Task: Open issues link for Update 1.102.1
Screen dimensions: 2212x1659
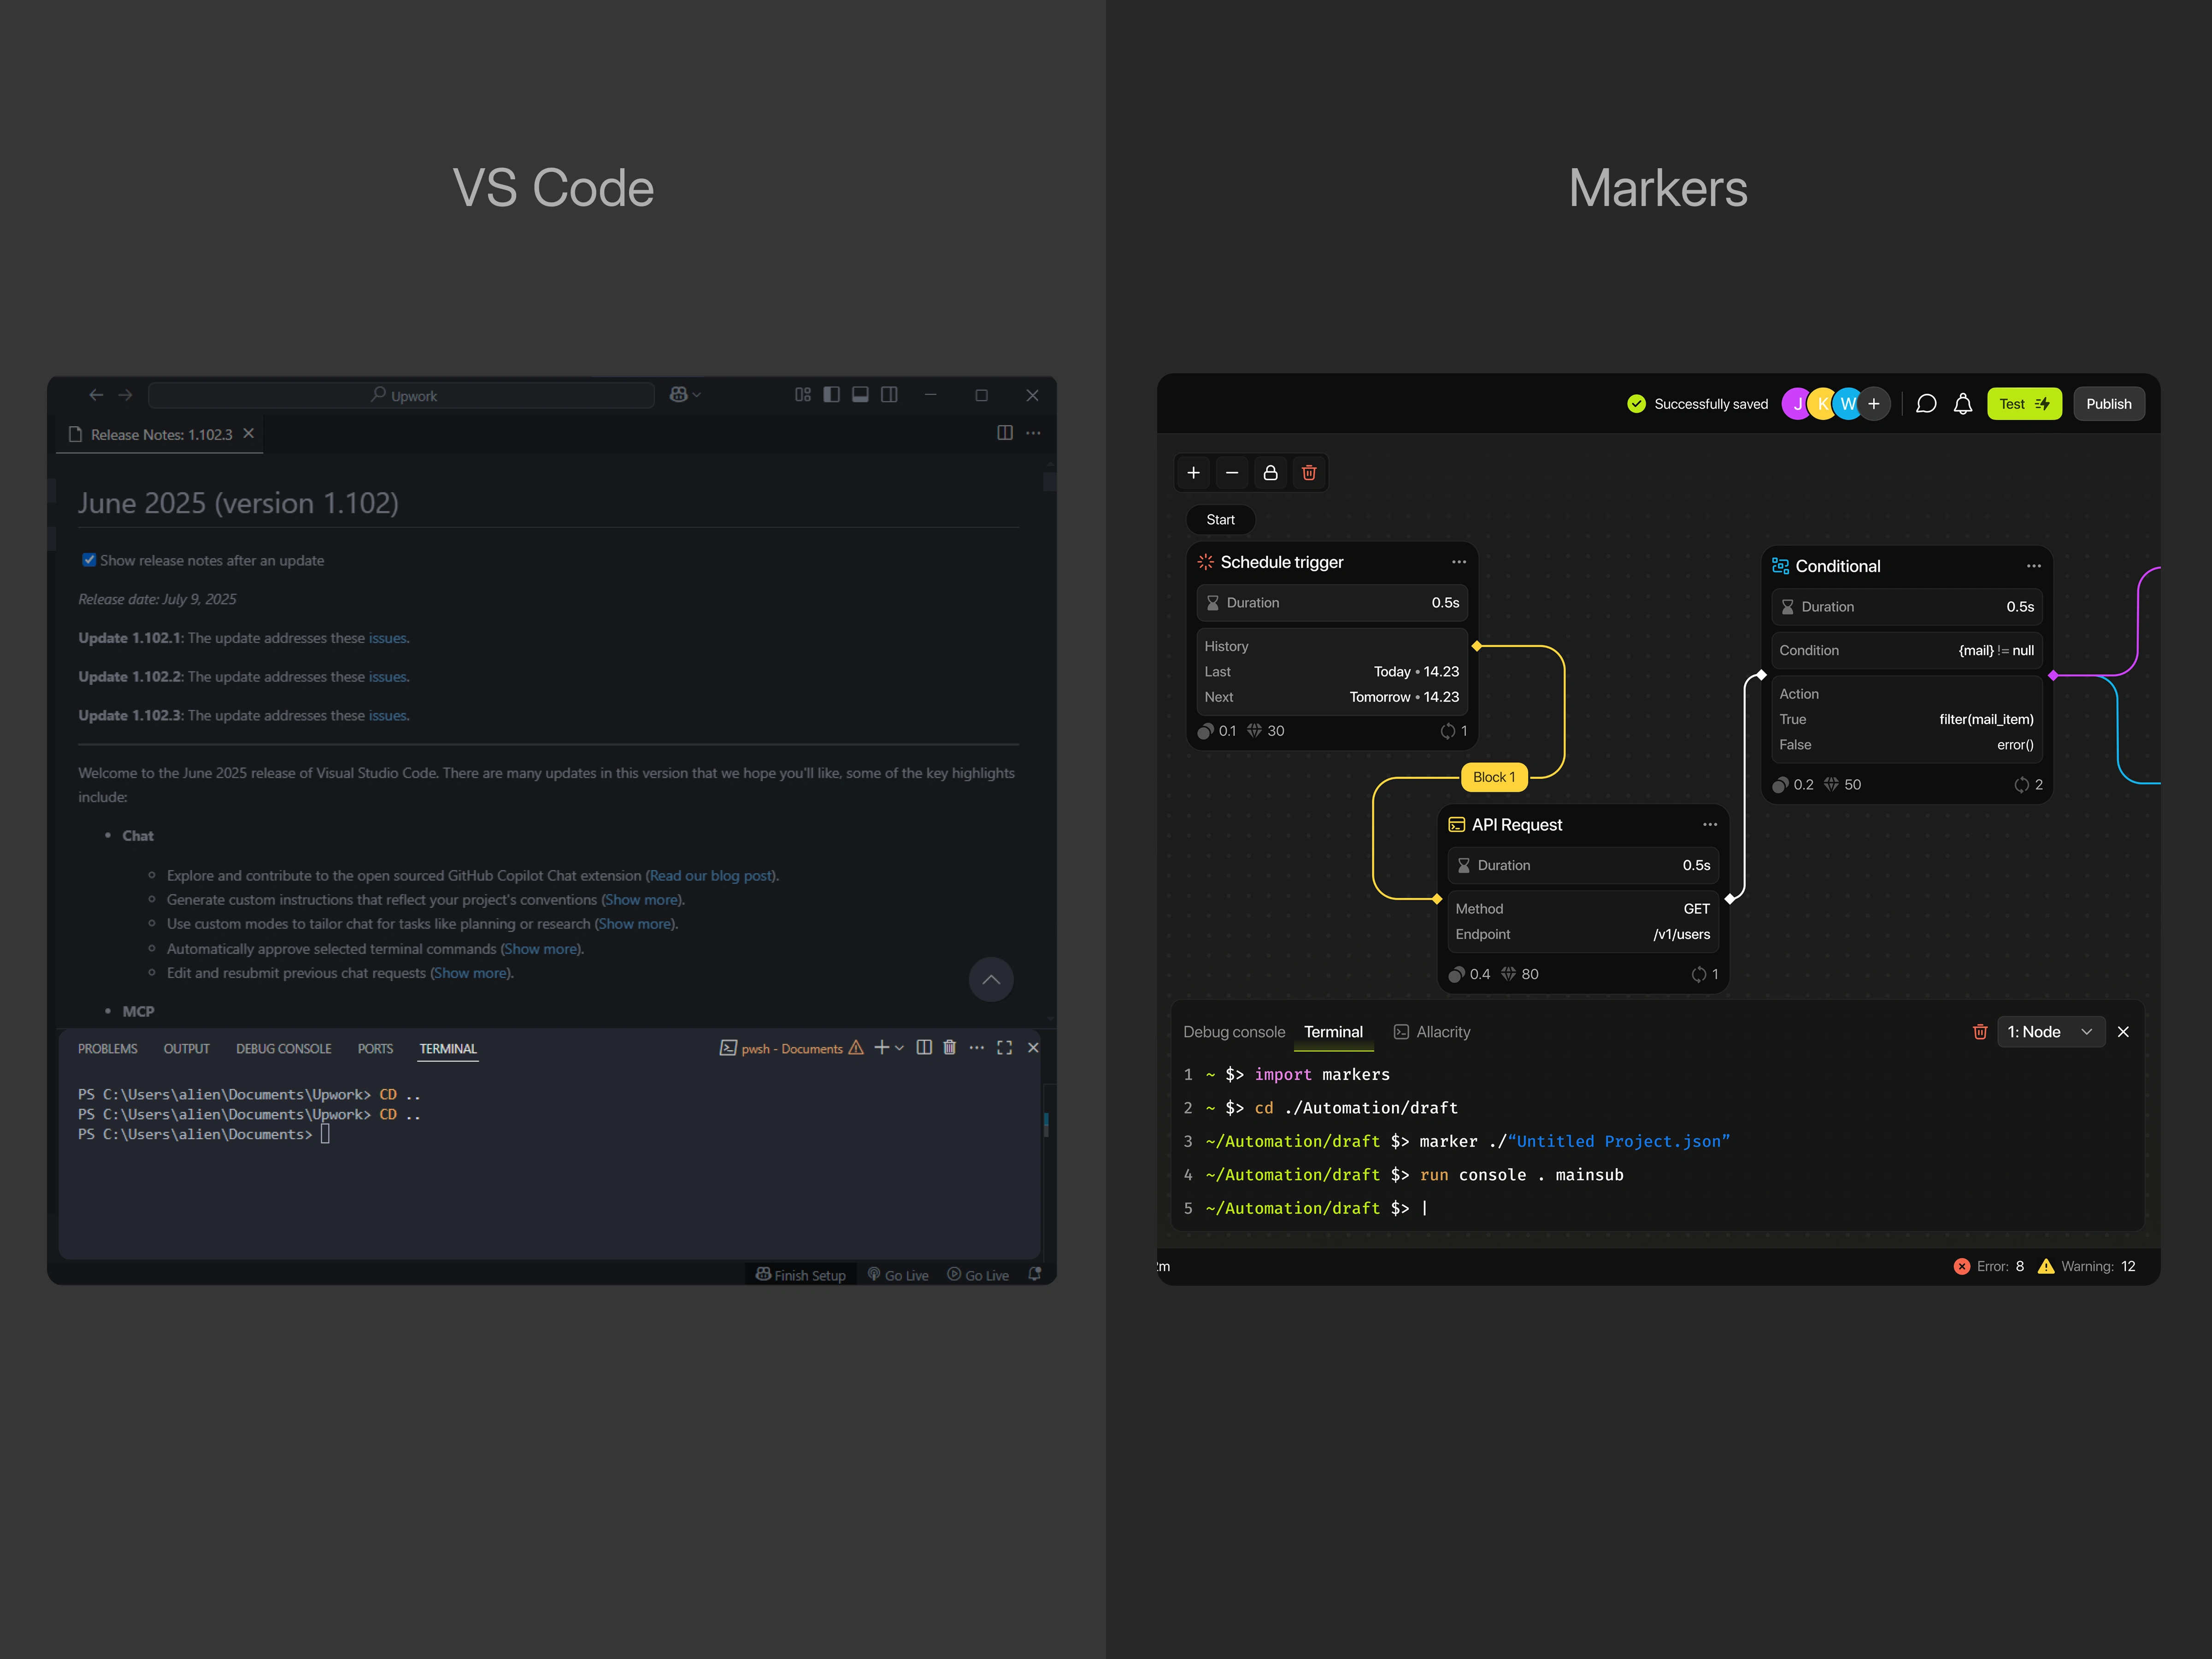Action: [x=387, y=638]
